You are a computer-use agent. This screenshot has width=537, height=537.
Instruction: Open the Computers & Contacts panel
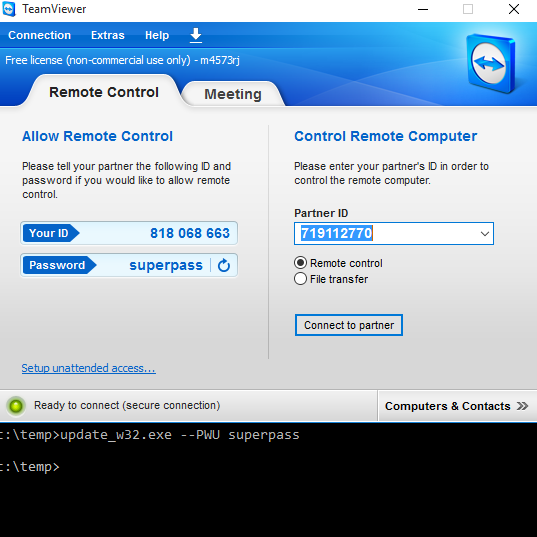click(457, 406)
